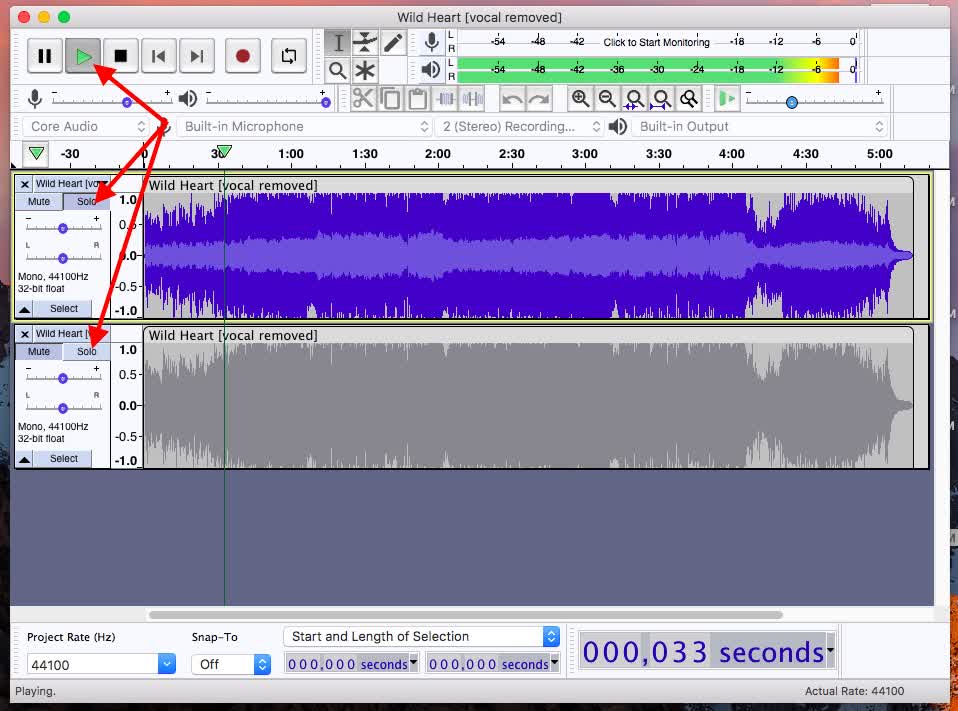Select the Draw pencil tool
958x711 pixels.
pos(393,42)
